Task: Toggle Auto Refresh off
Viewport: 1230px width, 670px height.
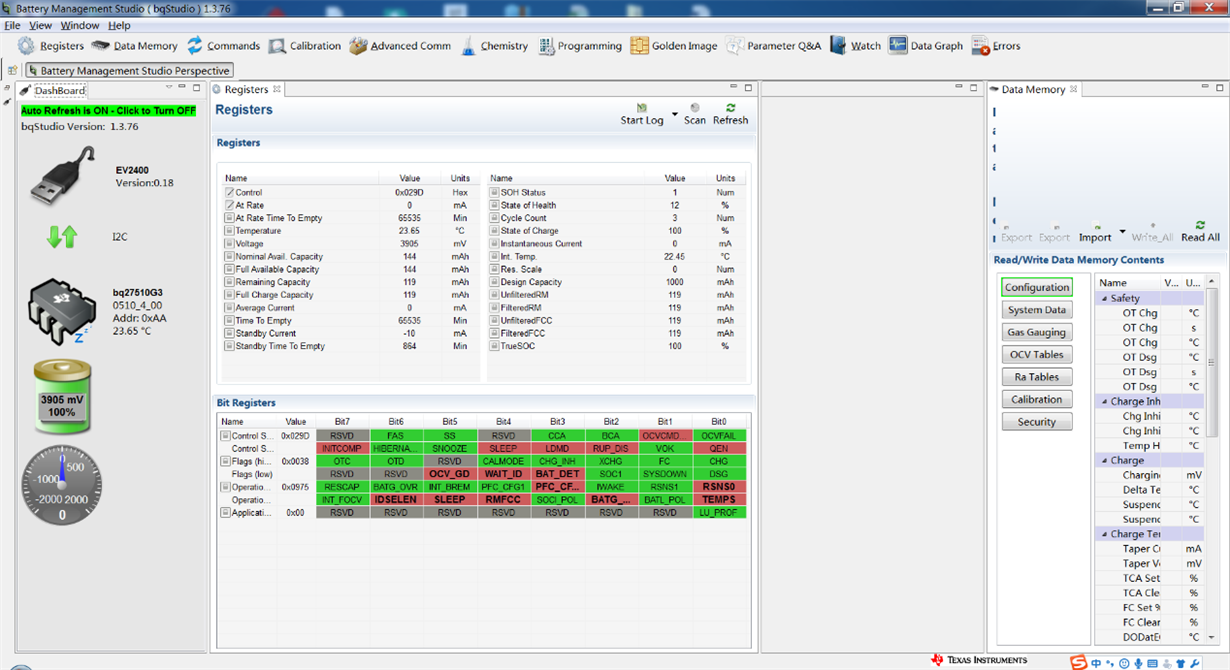Action: point(108,111)
